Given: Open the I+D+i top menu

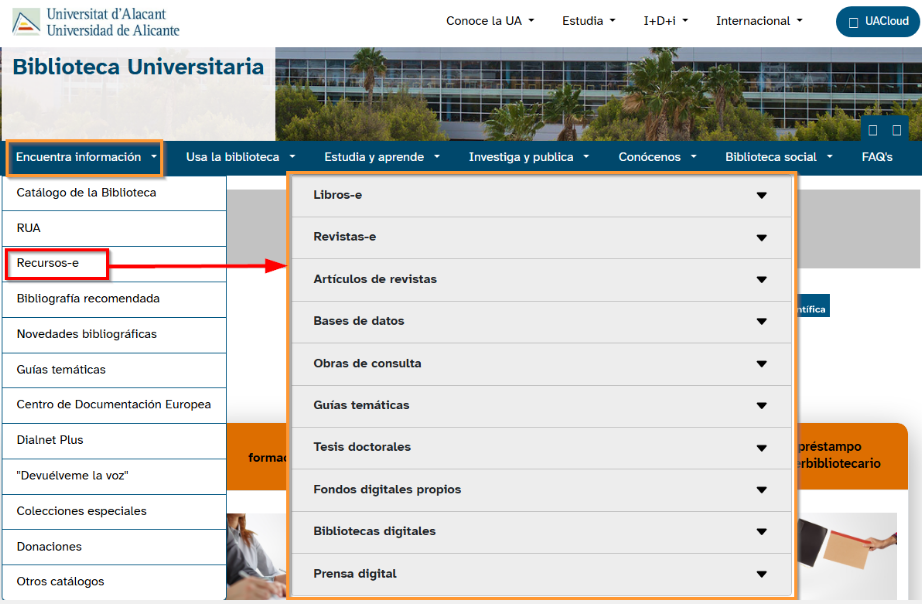Looking at the screenshot, I should coord(665,21).
